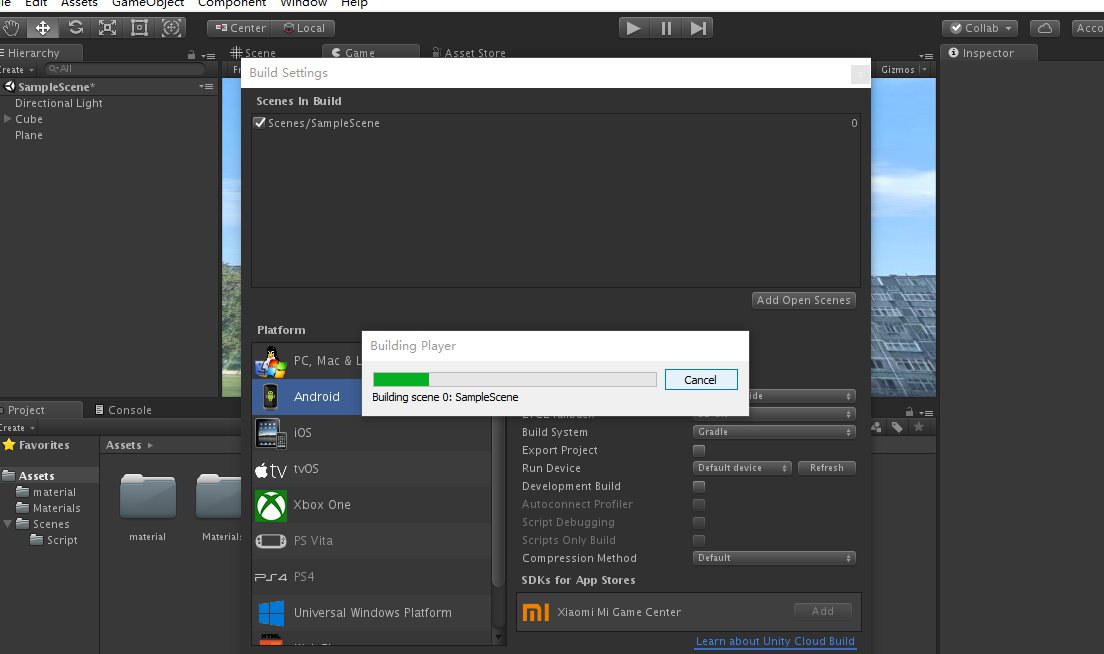This screenshot has width=1104, height=654.
Task: Select the Move tool in the toolbar
Action: (x=43, y=27)
